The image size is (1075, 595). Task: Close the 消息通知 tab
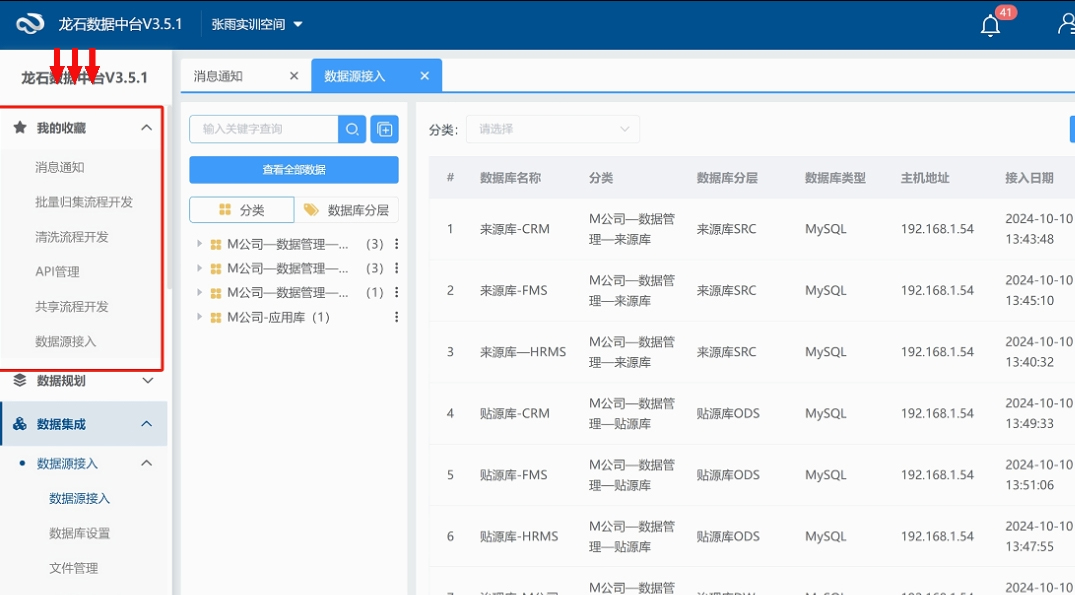click(x=293, y=76)
